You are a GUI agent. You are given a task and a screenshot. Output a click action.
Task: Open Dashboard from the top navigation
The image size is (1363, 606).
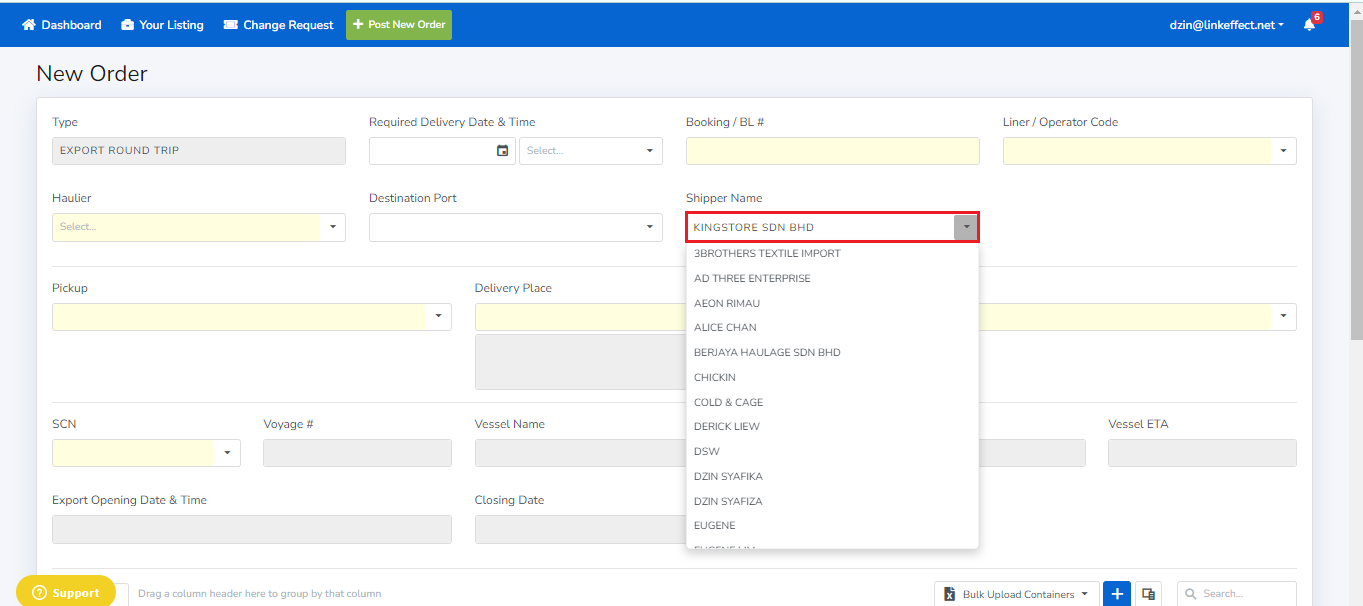[x=62, y=25]
